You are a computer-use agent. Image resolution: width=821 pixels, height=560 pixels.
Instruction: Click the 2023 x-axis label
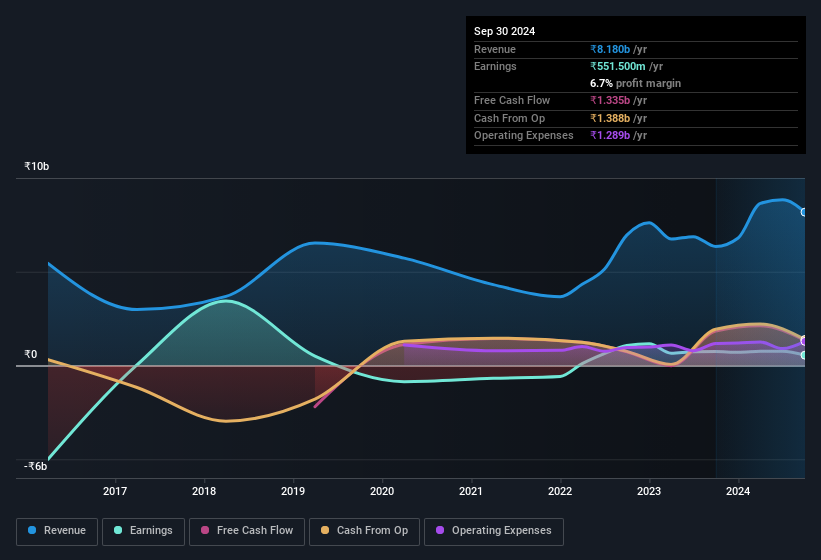click(x=649, y=491)
